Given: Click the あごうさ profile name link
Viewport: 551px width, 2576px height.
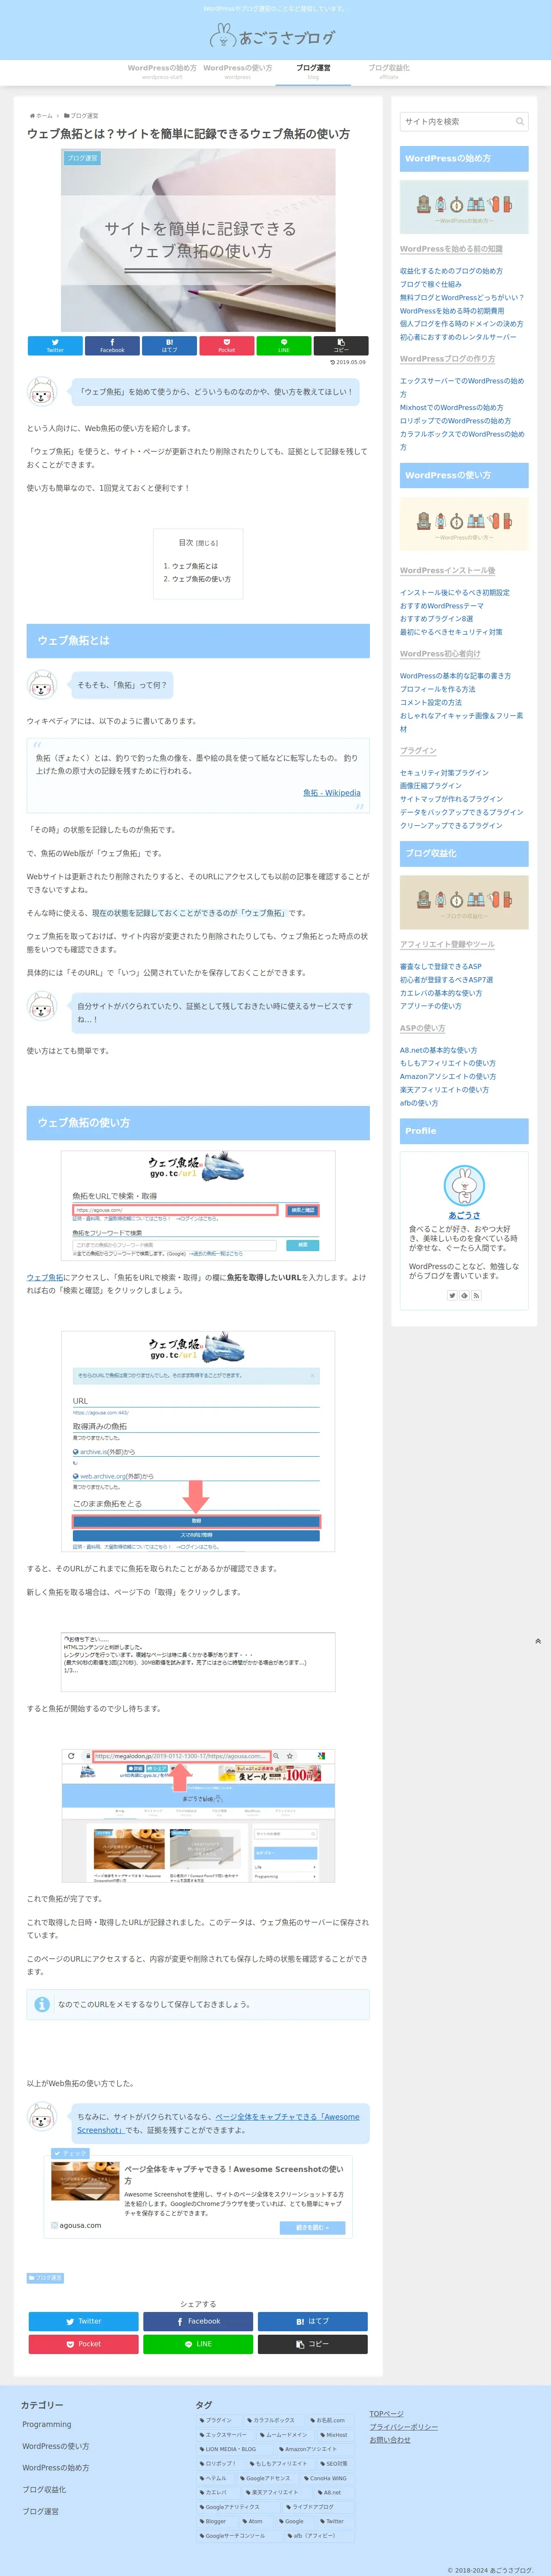Looking at the screenshot, I should tap(464, 1215).
